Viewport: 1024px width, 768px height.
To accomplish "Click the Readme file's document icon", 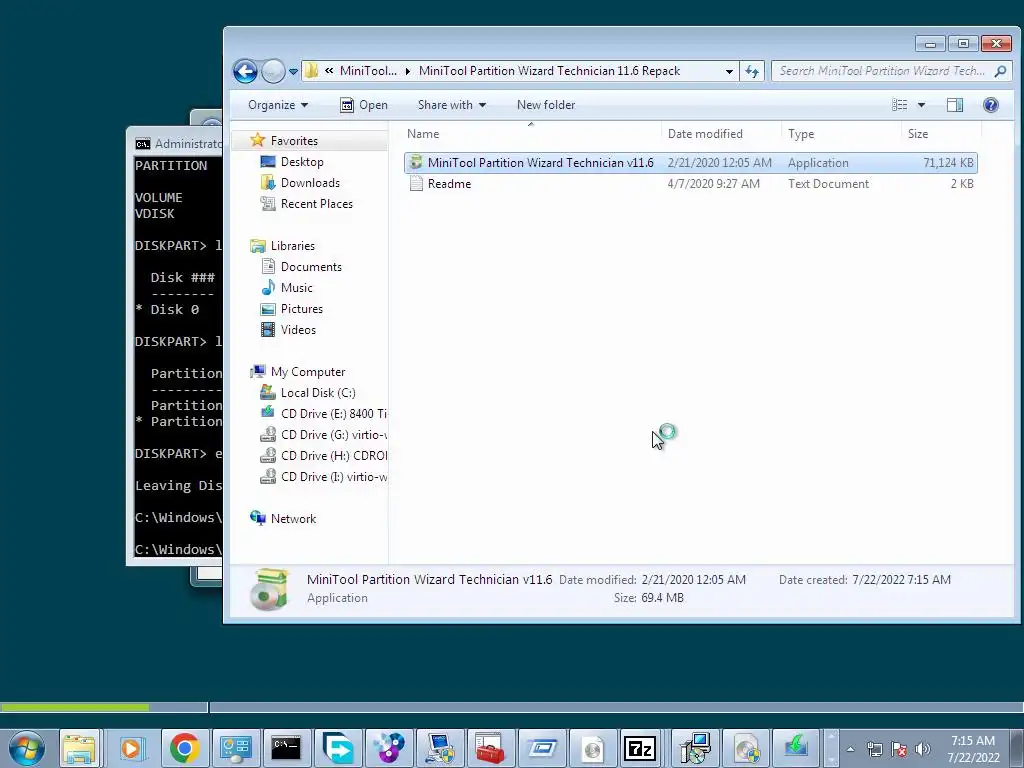I will click(416, 184).
